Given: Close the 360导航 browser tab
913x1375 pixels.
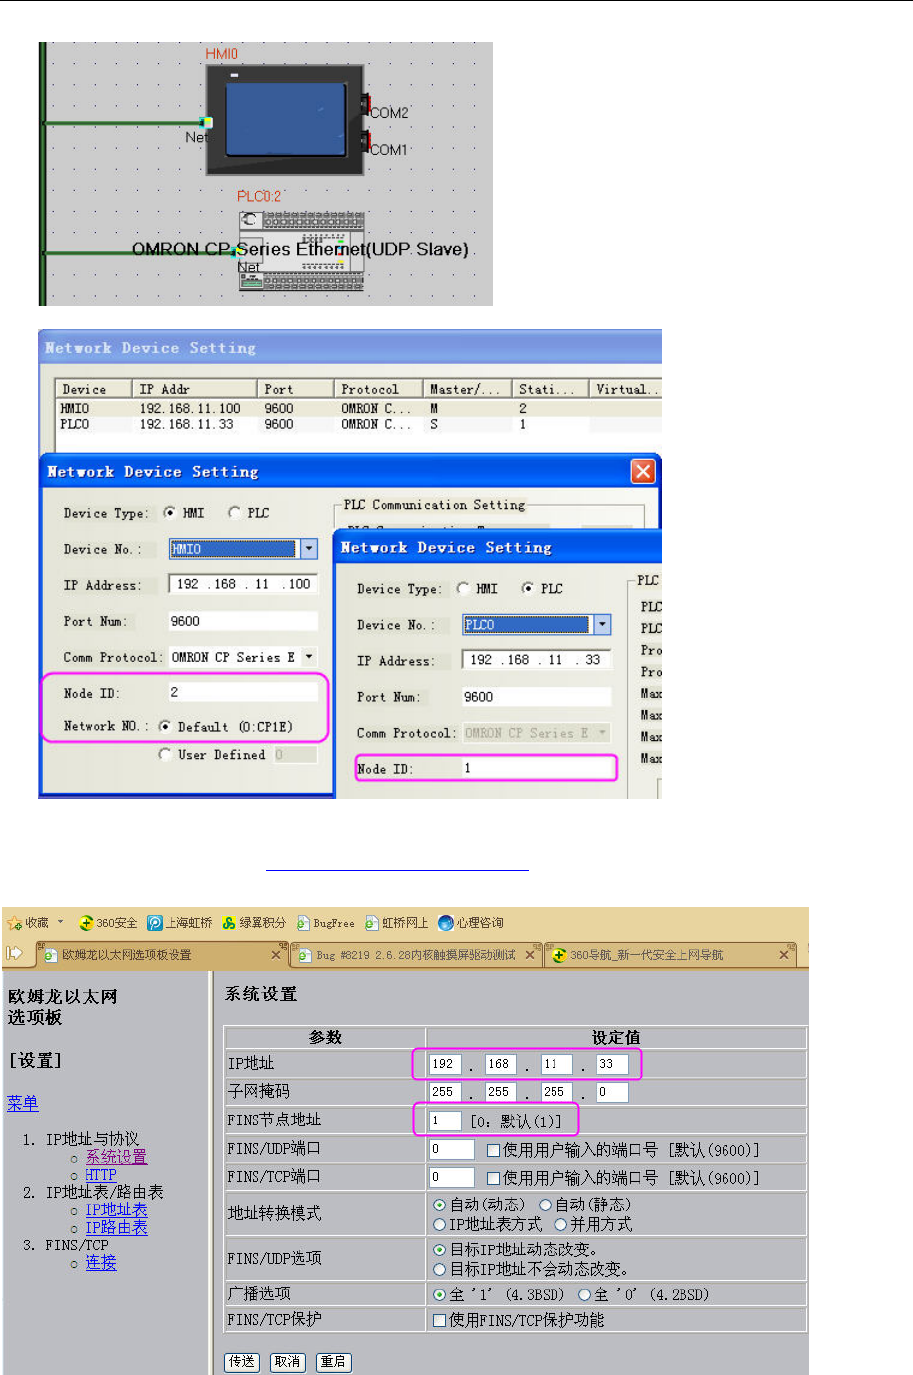Looking at the screenshot, I should [785, 955].
